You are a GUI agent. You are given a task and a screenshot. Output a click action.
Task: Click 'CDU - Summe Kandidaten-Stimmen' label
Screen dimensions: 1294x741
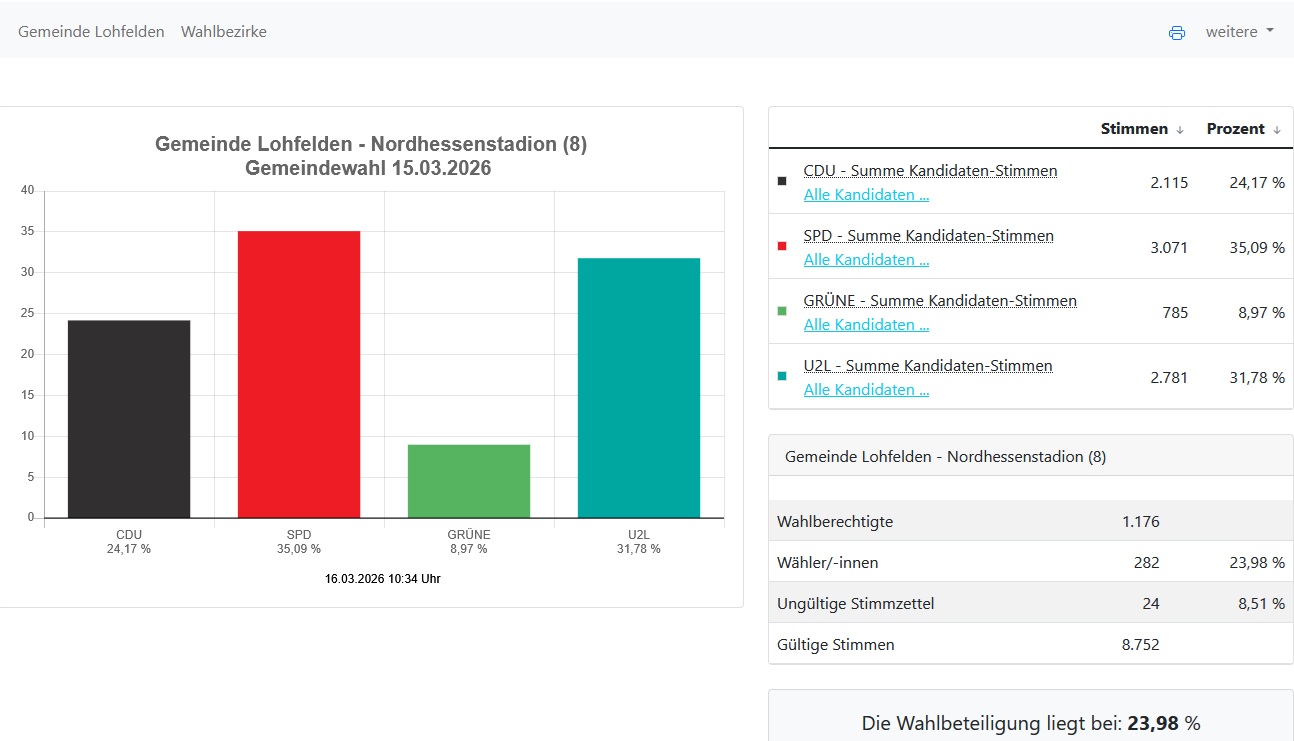point(930,171)
